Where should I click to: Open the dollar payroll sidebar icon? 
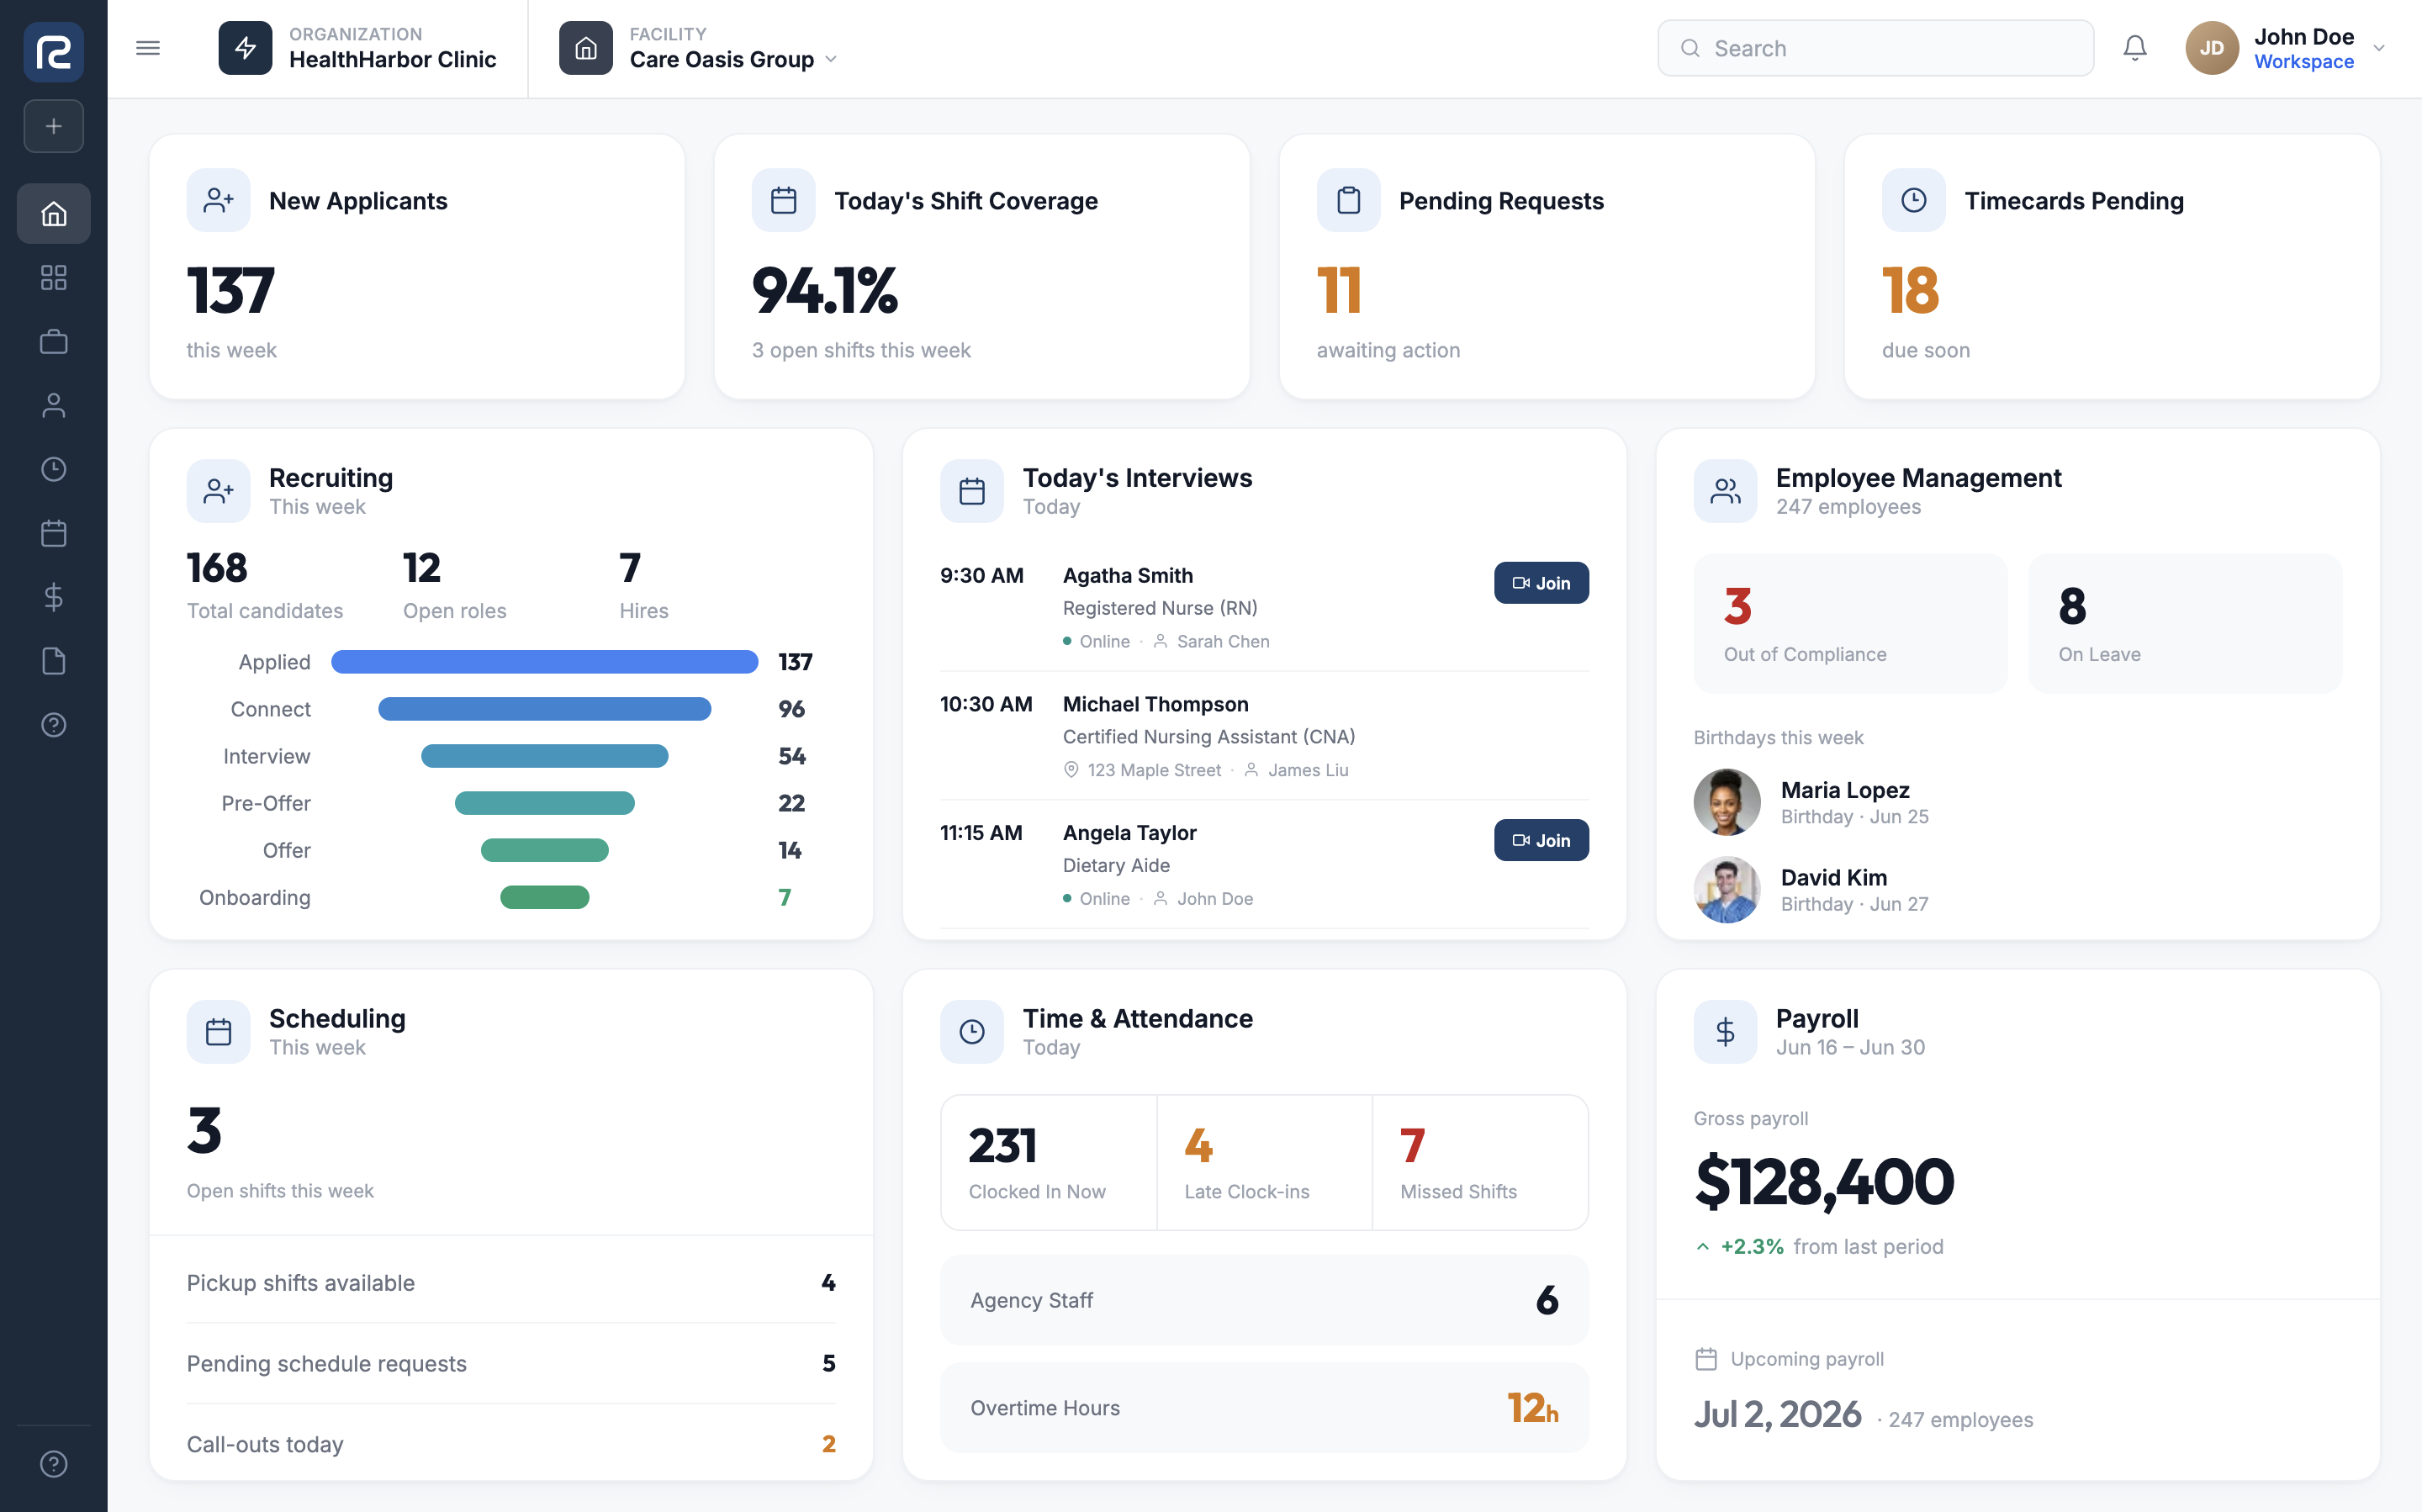pos(53,597)
